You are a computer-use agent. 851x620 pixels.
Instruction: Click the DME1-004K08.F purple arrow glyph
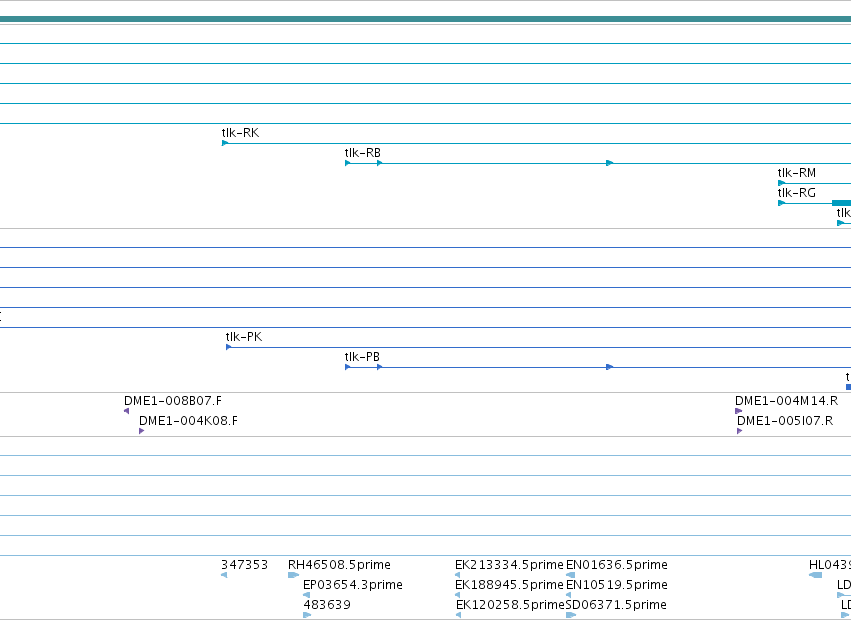coord(142,431)
